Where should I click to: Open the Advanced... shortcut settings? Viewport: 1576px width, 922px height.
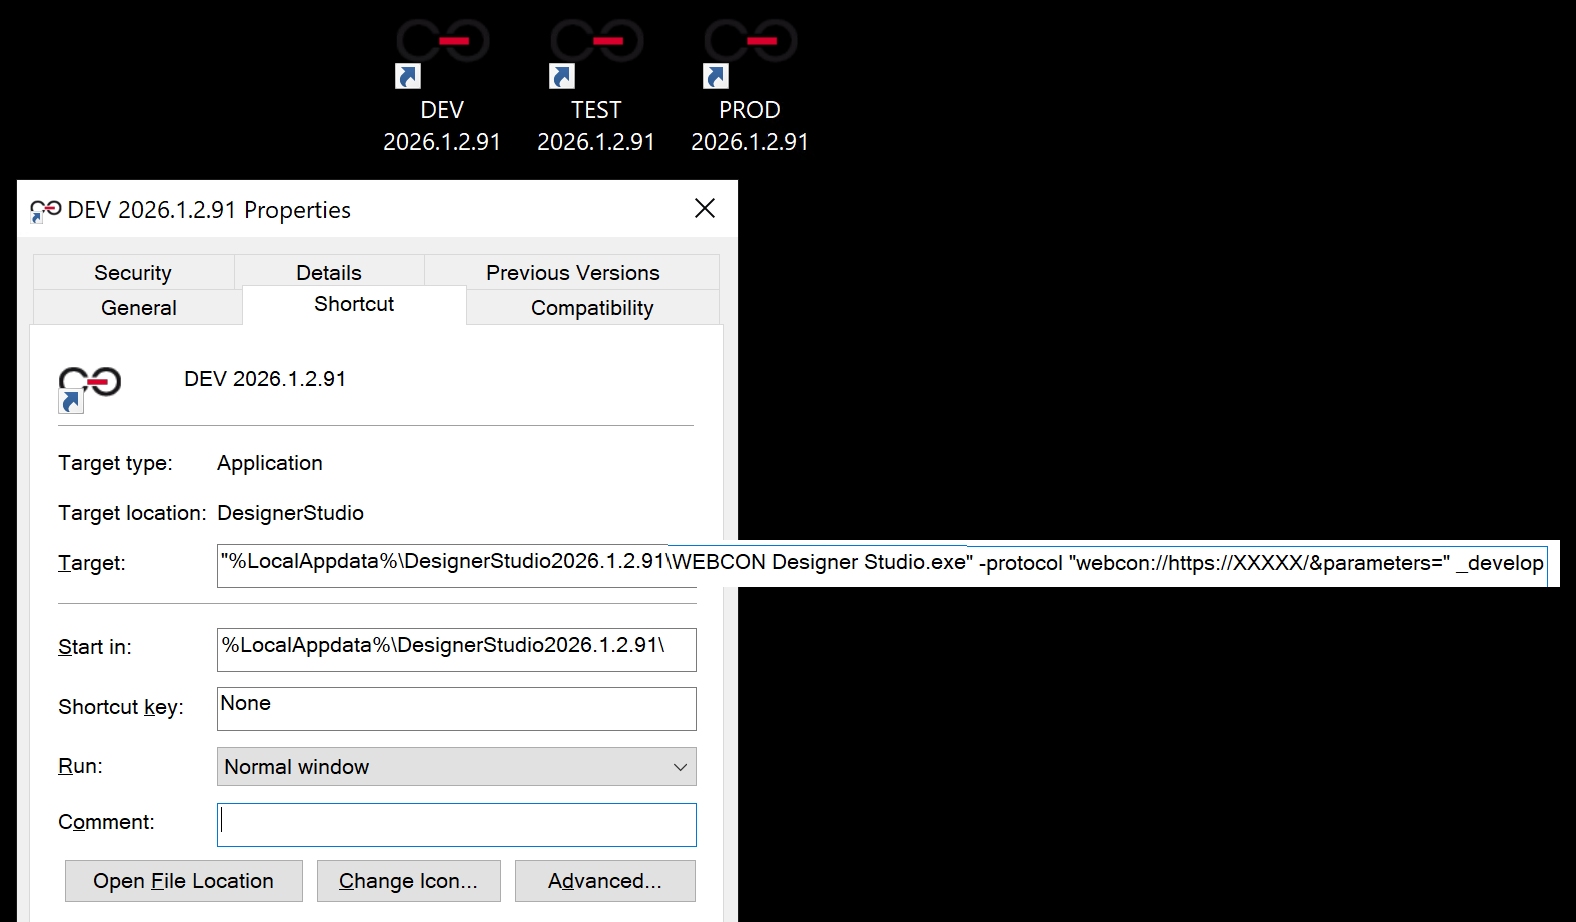point(605,881)
